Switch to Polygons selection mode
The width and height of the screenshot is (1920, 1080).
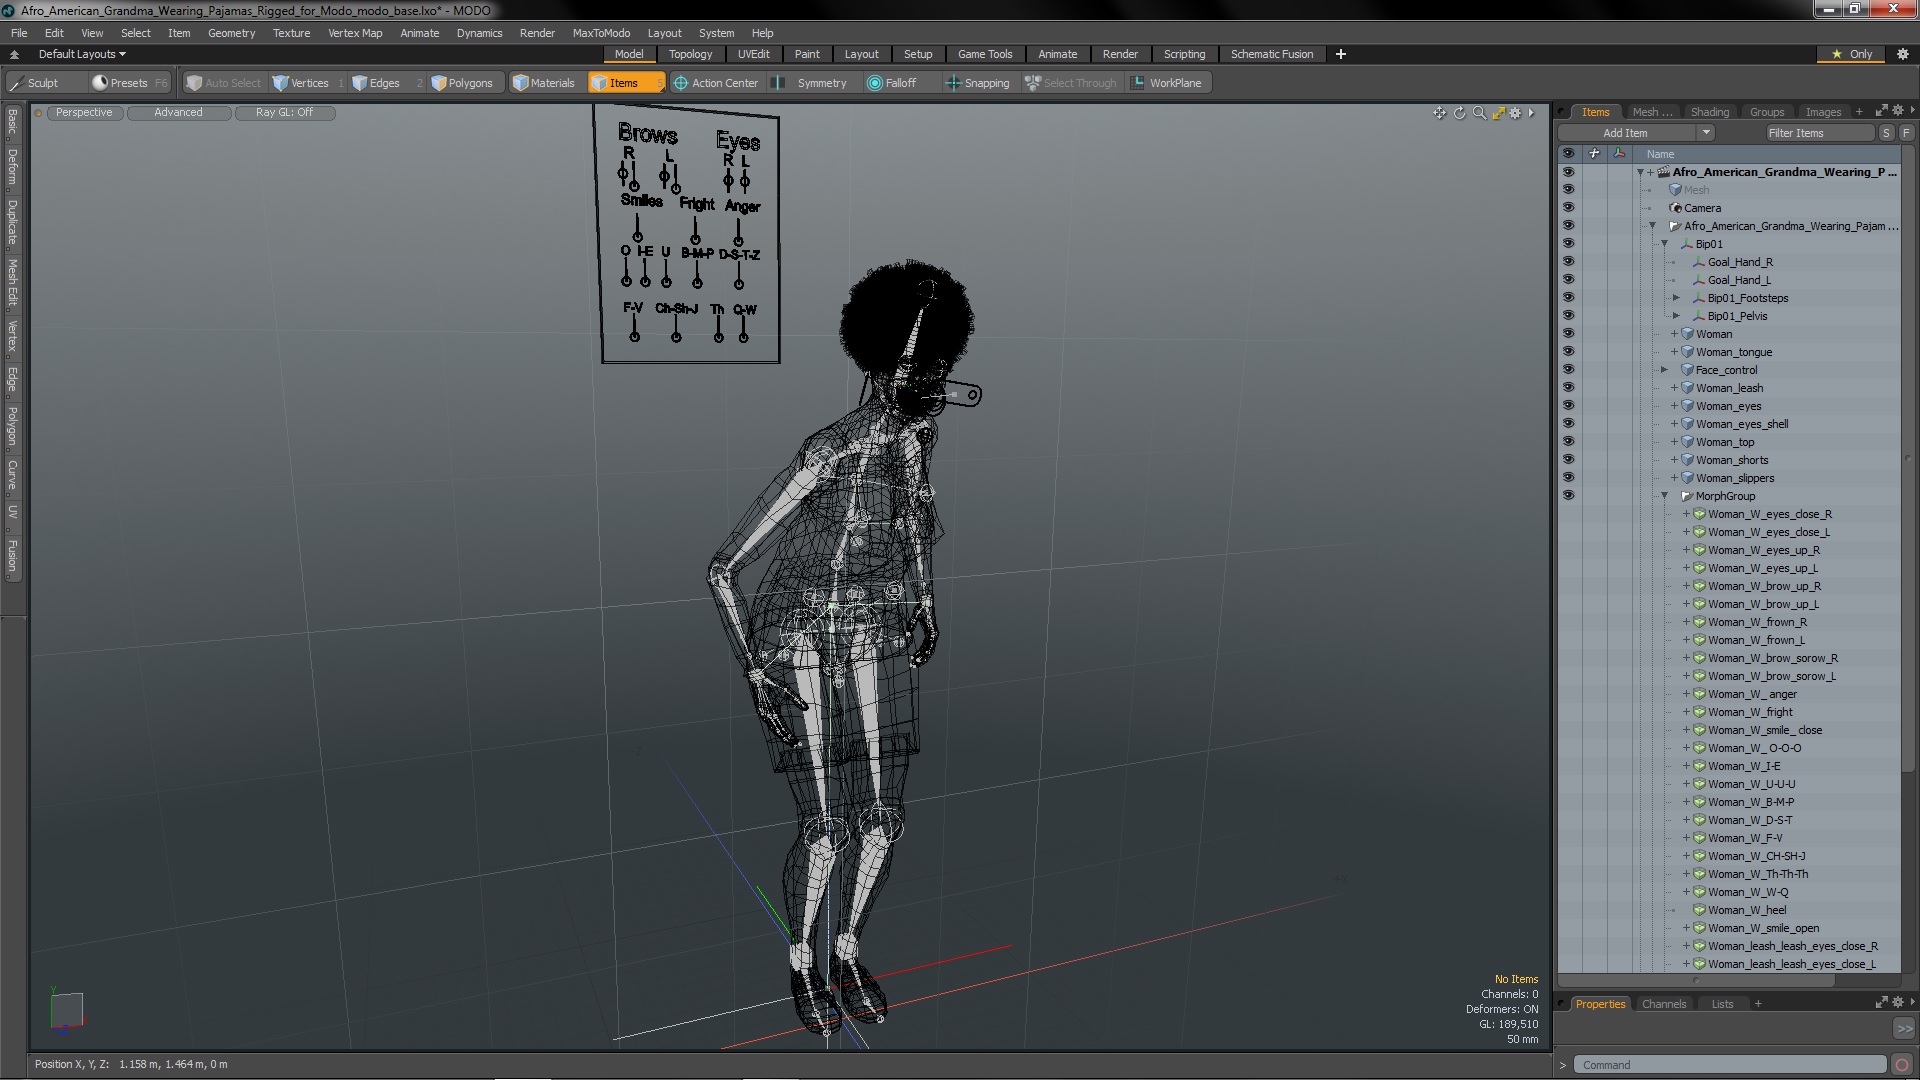461,83
